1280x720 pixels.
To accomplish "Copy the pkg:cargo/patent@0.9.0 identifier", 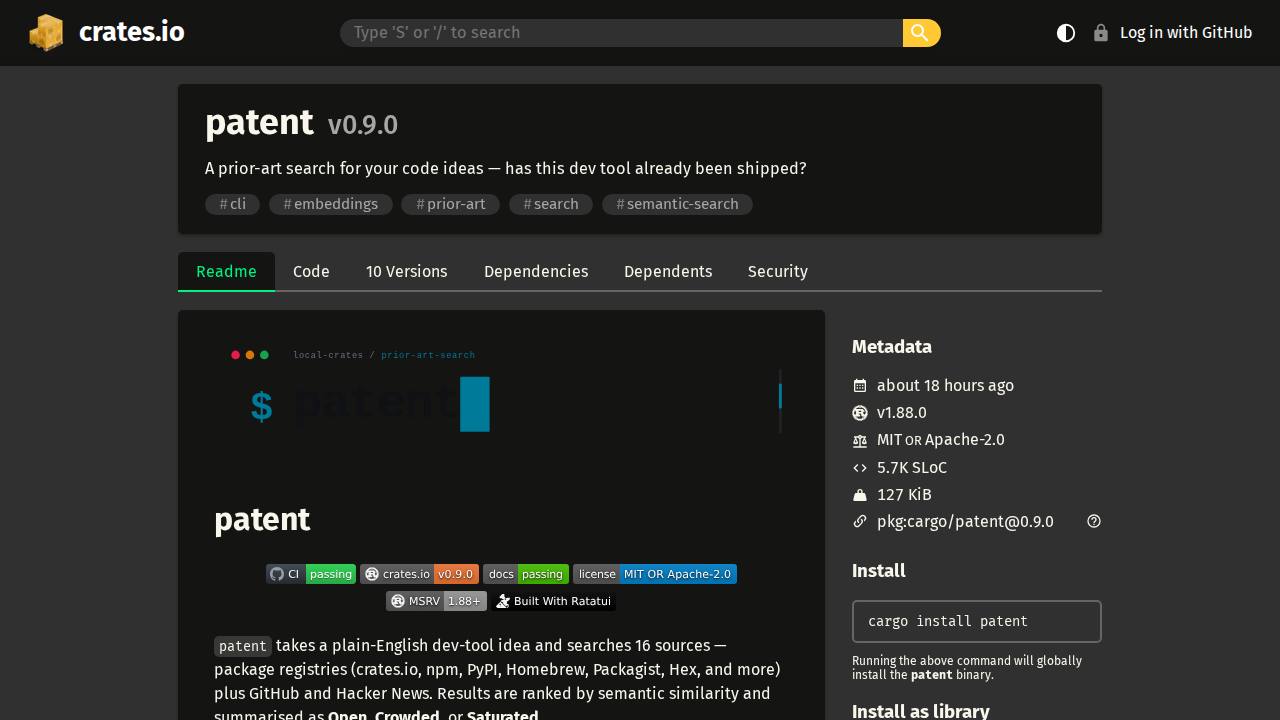I will (x=965, y=522).
